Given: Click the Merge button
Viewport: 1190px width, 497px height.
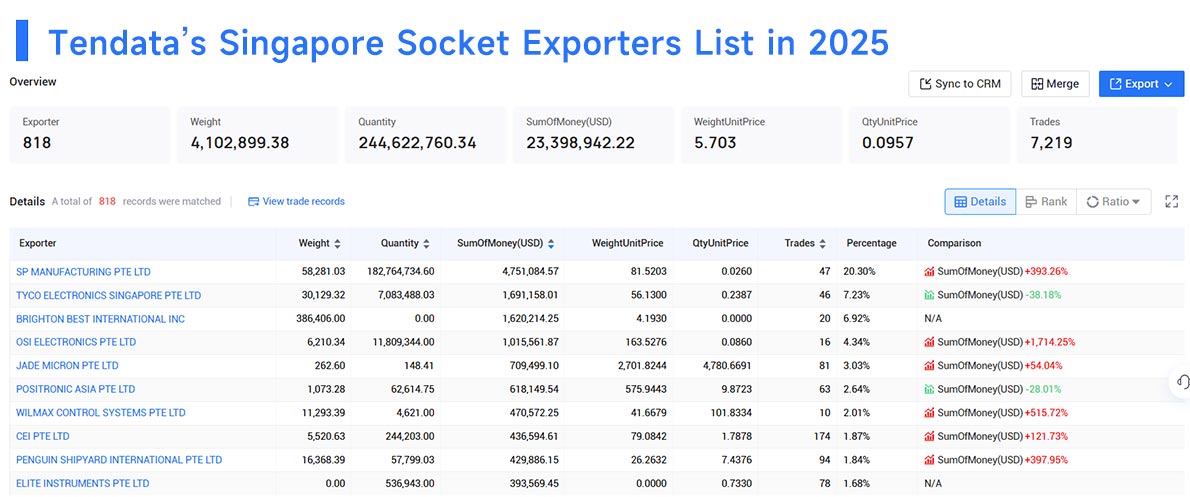Looking at the screenshot, I should [x=1055, y=83].
